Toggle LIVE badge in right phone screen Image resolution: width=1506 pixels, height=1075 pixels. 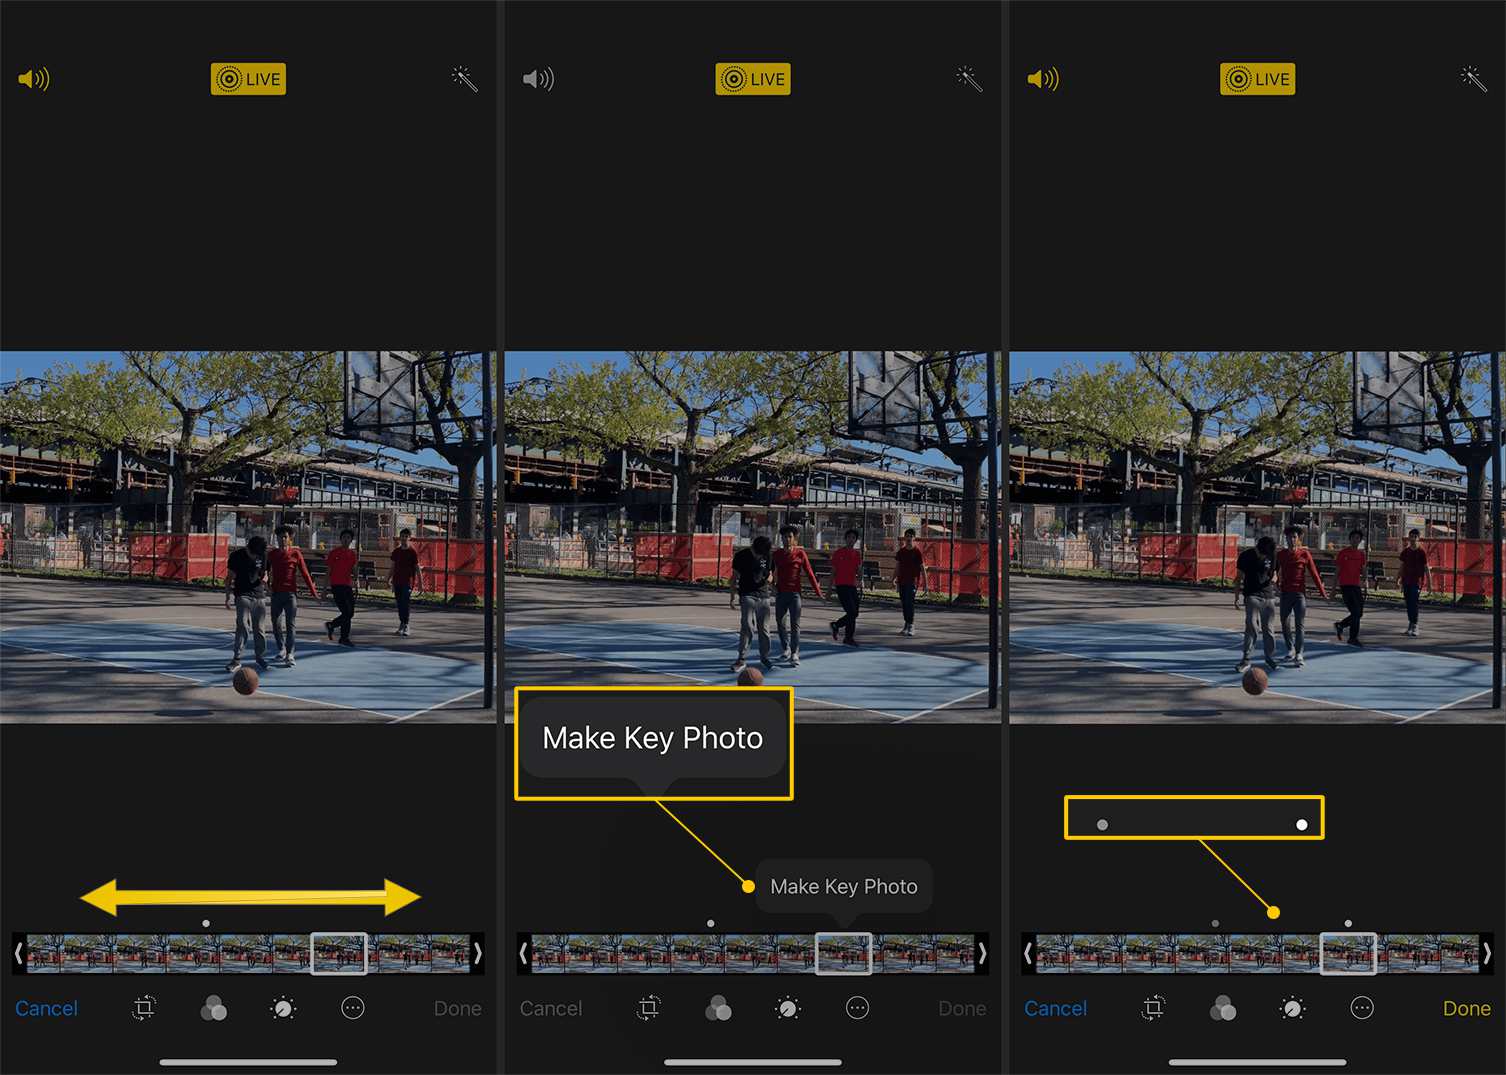[1258, 79]
